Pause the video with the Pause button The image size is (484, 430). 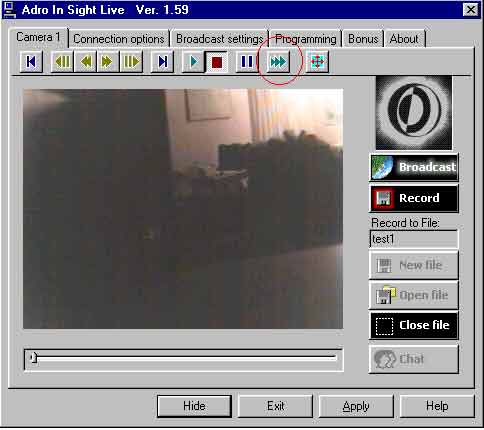tap(247, 62)
